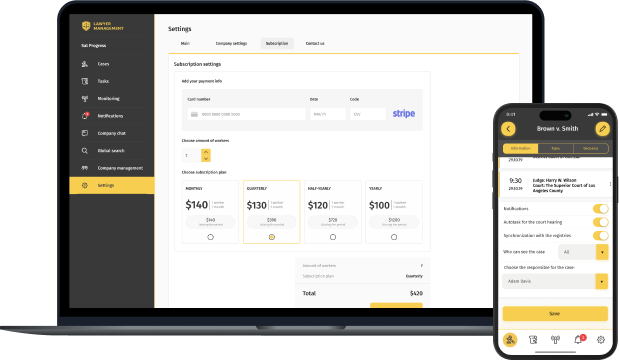
Task: Select the Monthly $140 plan radio
Action: point(210,237)
